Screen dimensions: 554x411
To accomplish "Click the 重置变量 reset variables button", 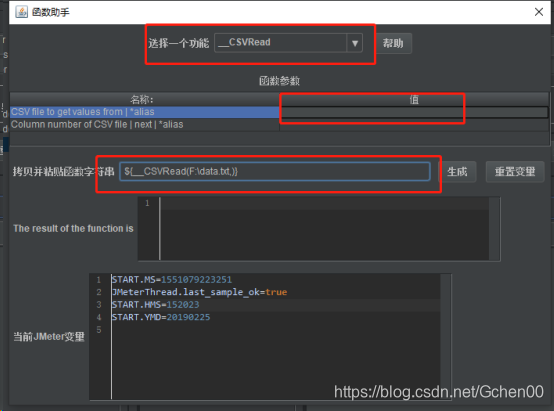I will 515,172.
